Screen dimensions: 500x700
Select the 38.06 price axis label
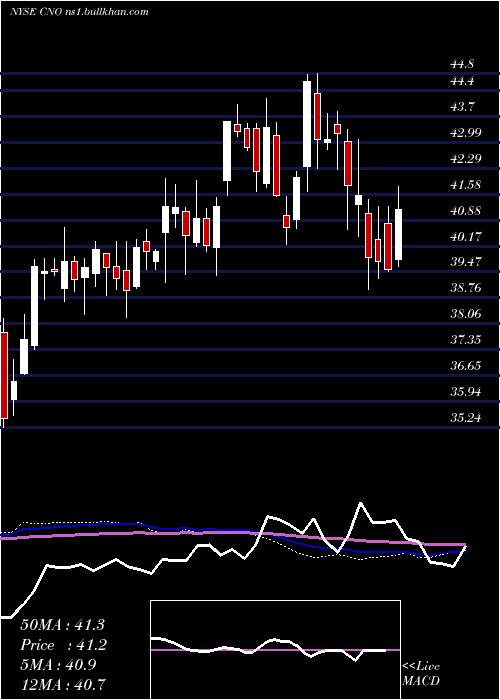[x=466, y=314]
